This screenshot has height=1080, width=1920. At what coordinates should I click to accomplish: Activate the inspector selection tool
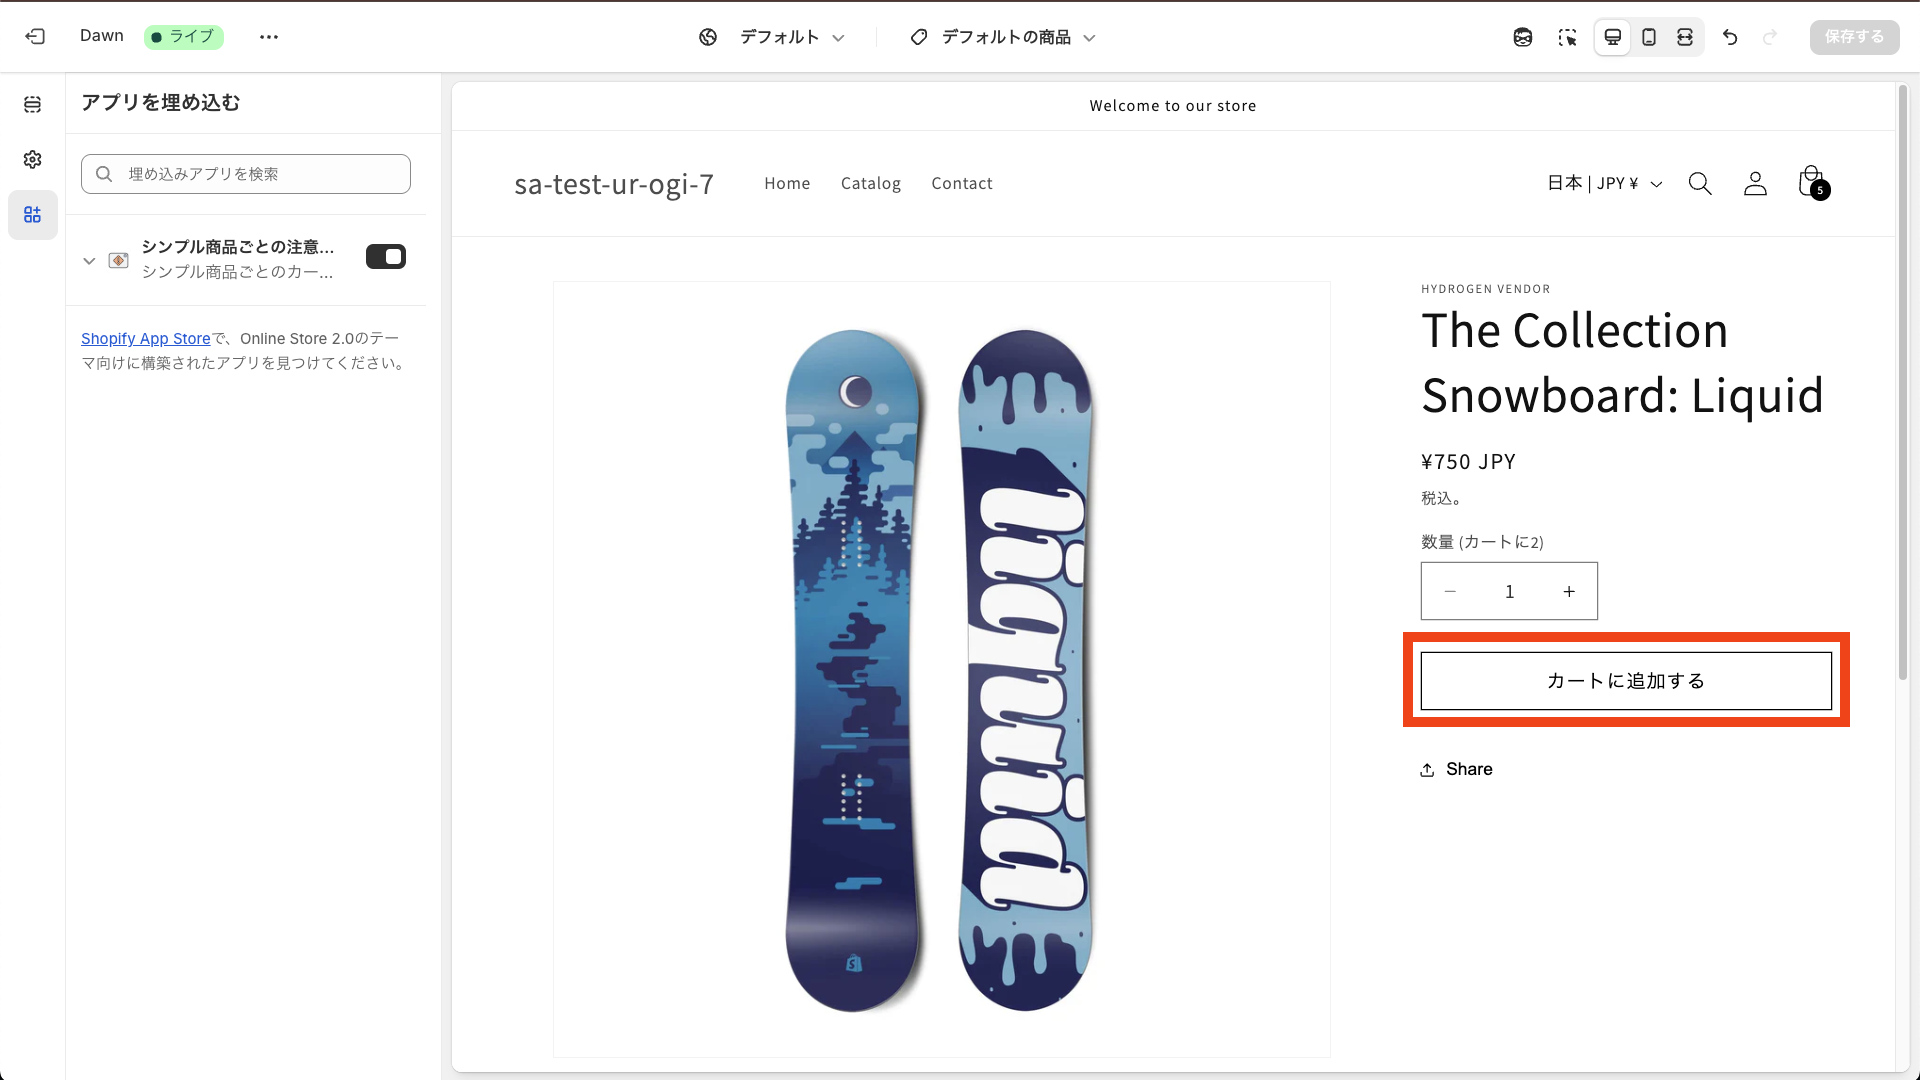(x=1567, y=37)
